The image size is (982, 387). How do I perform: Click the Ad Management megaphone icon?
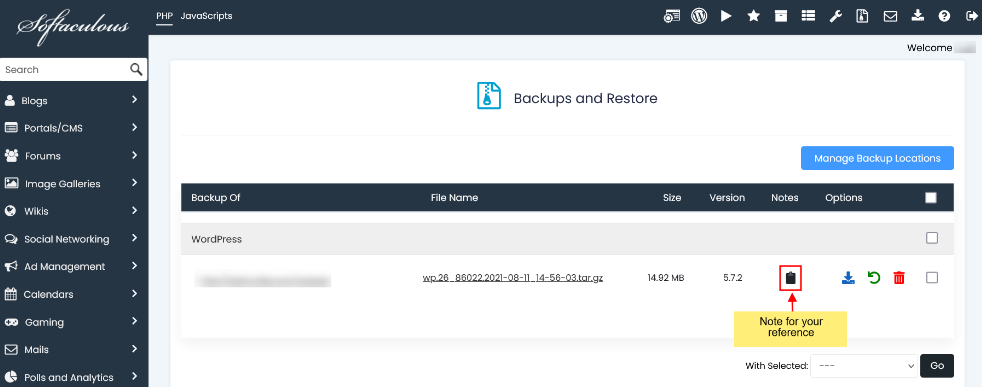pos(11,266)
